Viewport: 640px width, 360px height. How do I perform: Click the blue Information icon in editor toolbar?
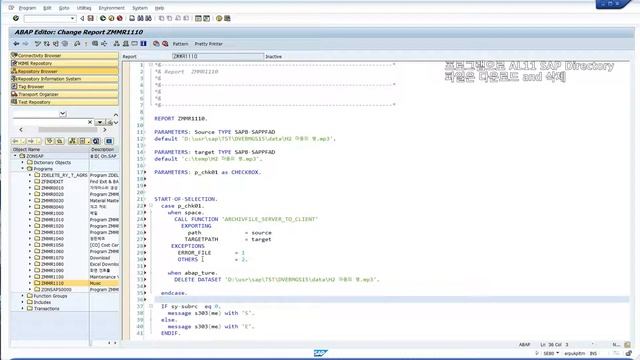(x=143, y=44)
